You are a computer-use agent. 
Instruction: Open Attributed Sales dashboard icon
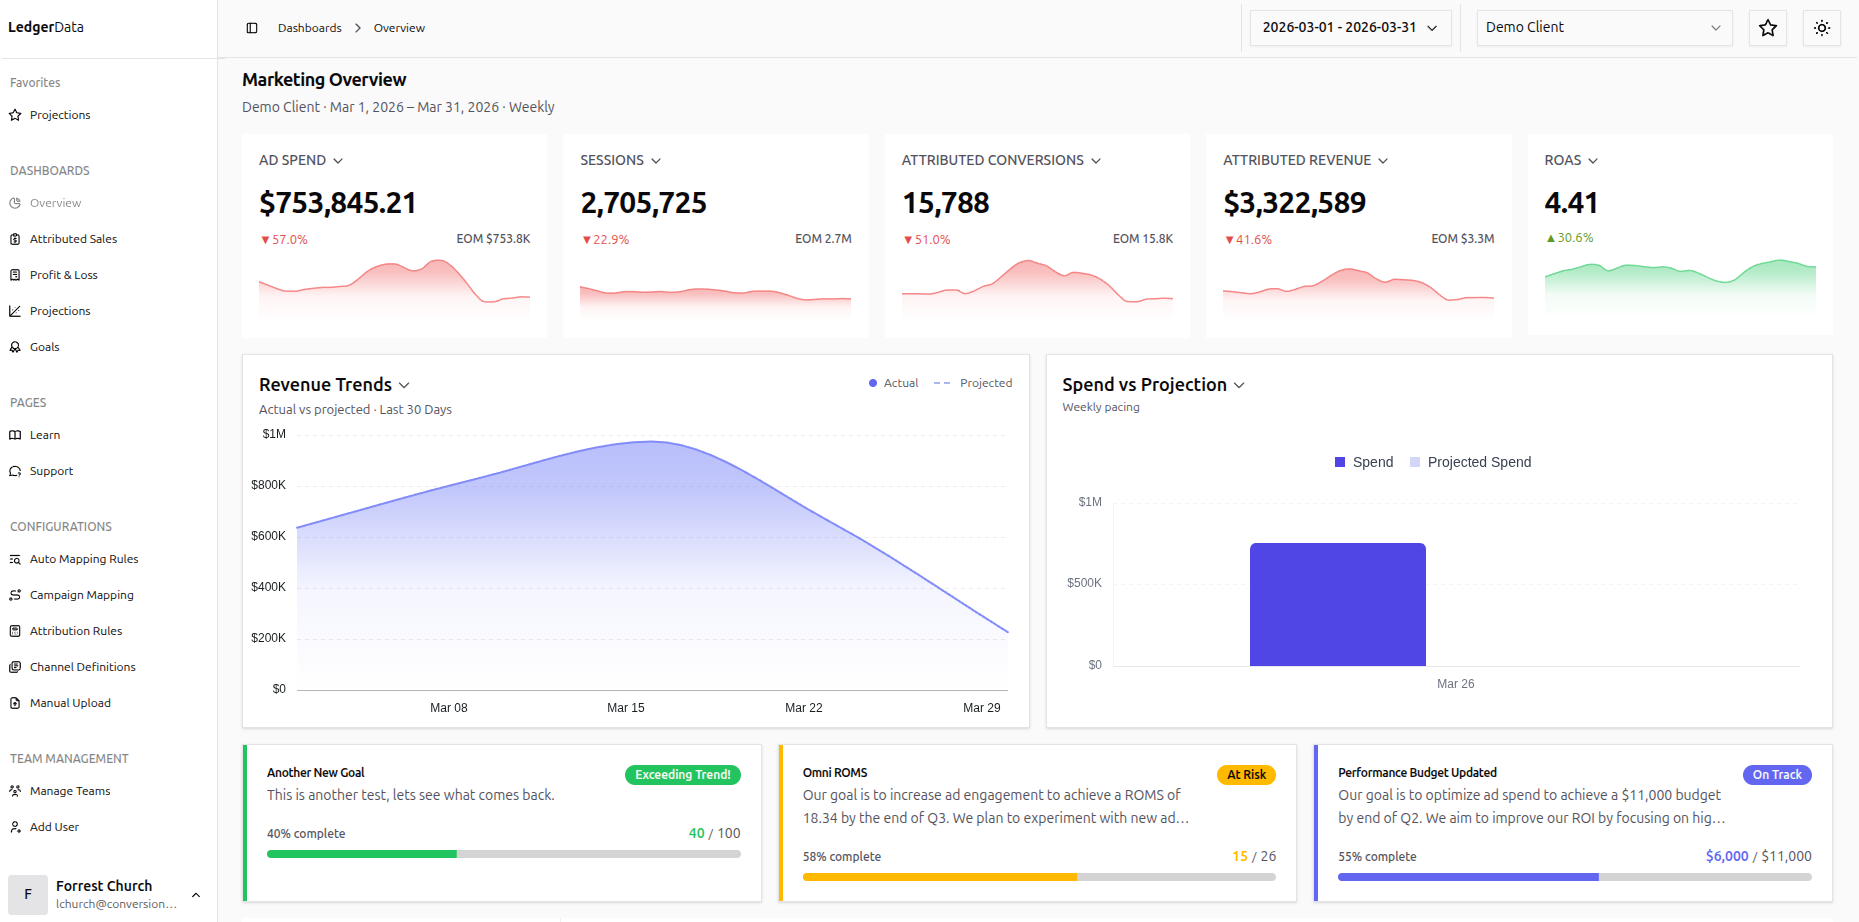click(x=15, y=239)
